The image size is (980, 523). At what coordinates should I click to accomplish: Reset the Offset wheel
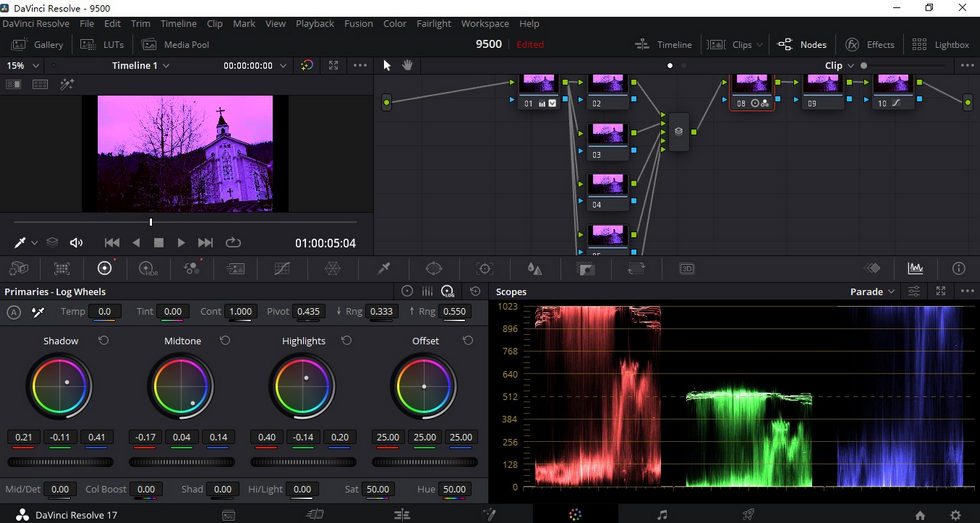[468, 341]
